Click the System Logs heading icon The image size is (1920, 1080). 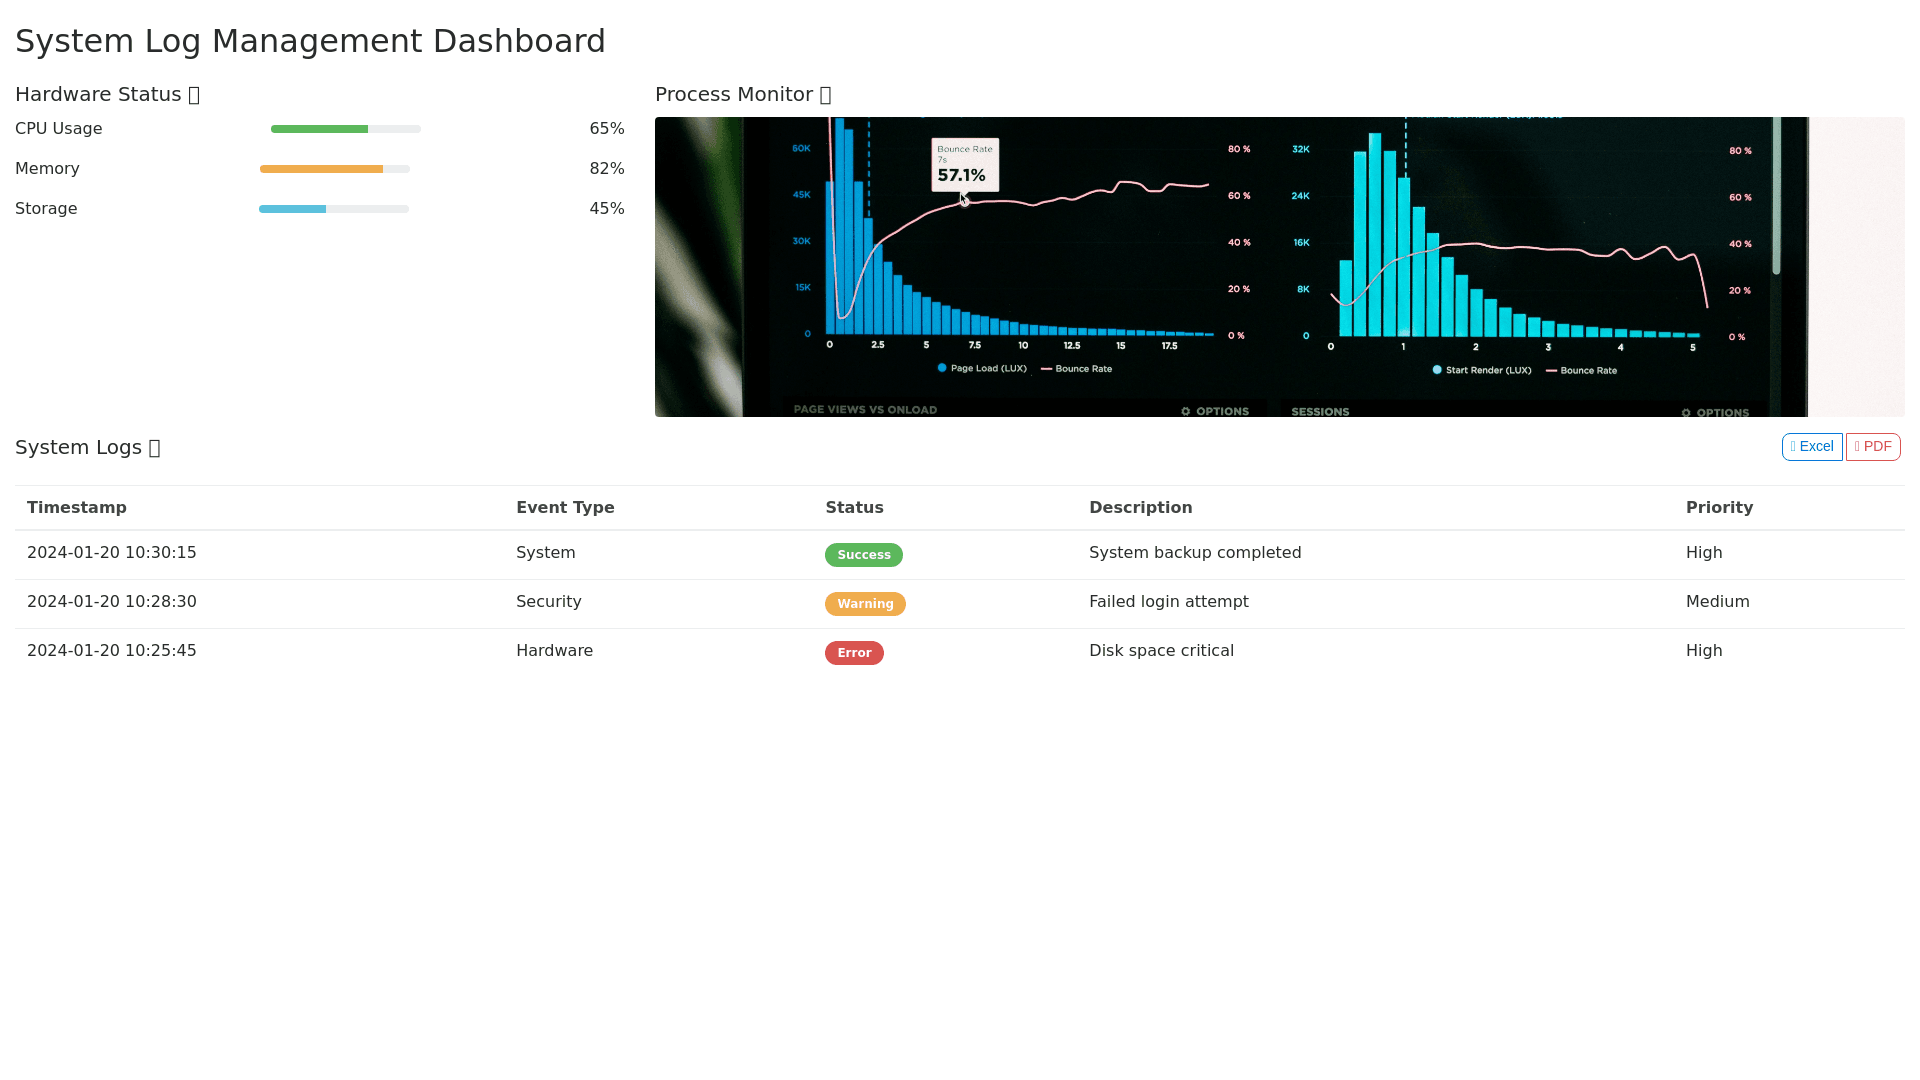[x=154, y=448]
